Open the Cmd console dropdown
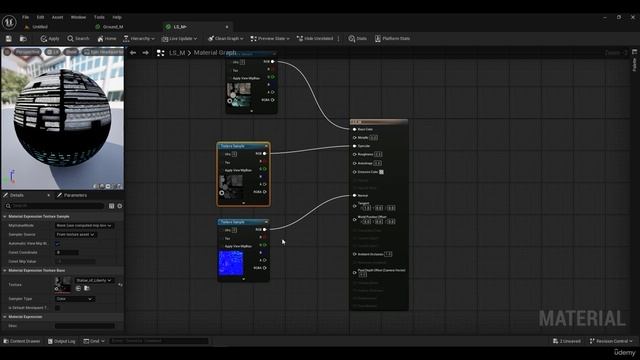 [x=94, y=341]
